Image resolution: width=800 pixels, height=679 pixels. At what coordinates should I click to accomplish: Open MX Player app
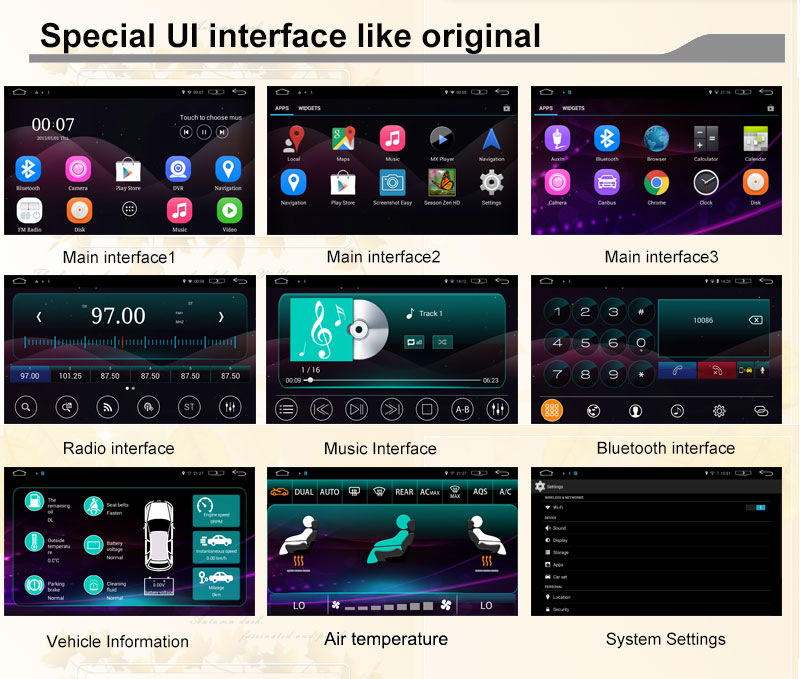point(441,139)
